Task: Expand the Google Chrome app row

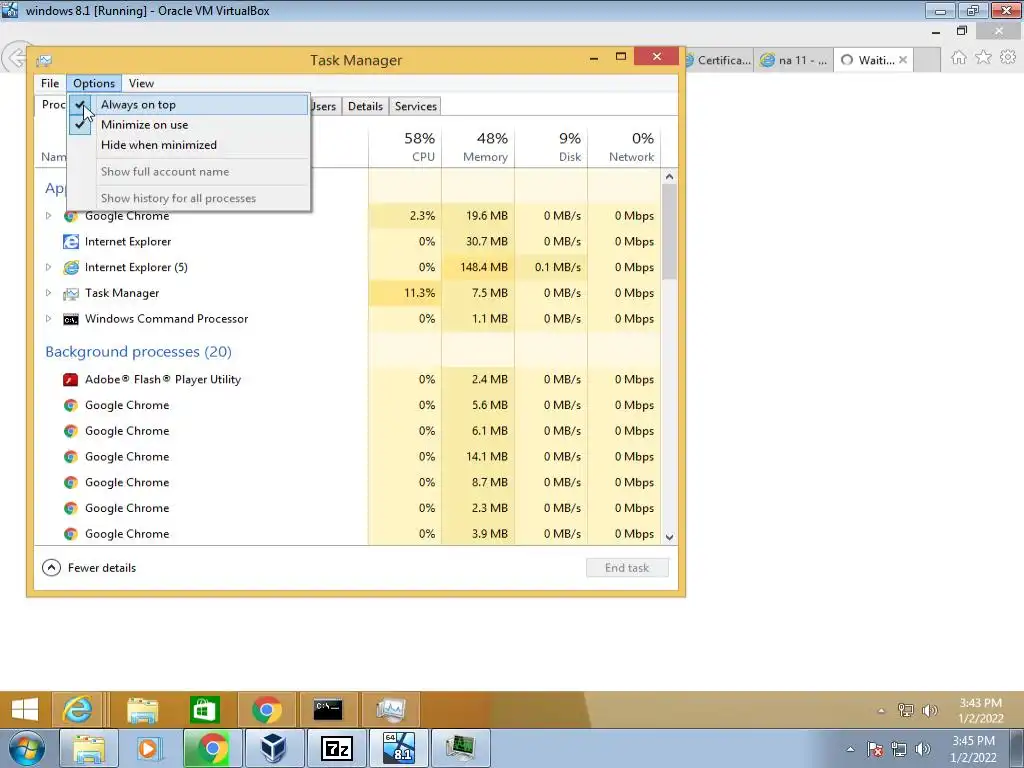Action: [48, 216]
